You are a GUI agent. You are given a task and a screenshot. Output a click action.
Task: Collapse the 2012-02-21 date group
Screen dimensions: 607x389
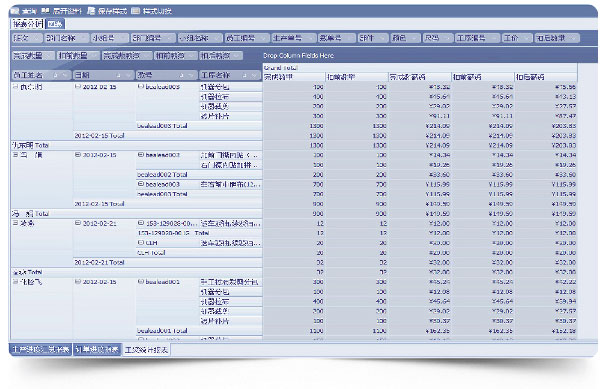78,223
